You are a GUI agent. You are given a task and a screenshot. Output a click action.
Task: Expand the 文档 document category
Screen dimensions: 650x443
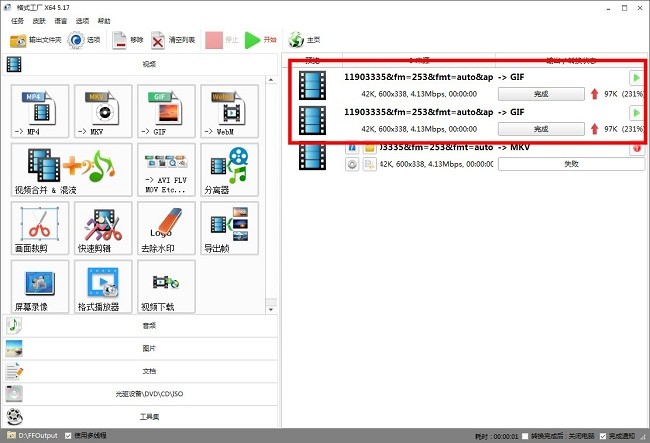coord(140,371)
